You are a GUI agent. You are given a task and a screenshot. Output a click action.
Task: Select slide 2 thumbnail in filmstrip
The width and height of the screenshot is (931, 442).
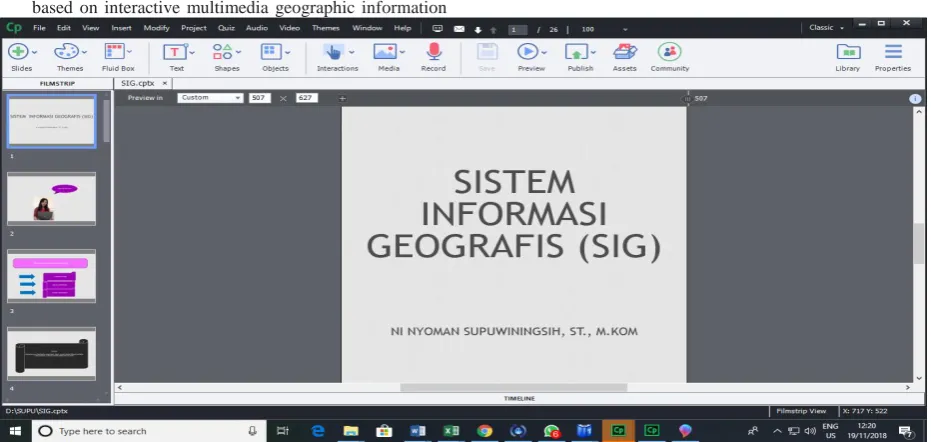pyautogui.click(x=52, y=198)
